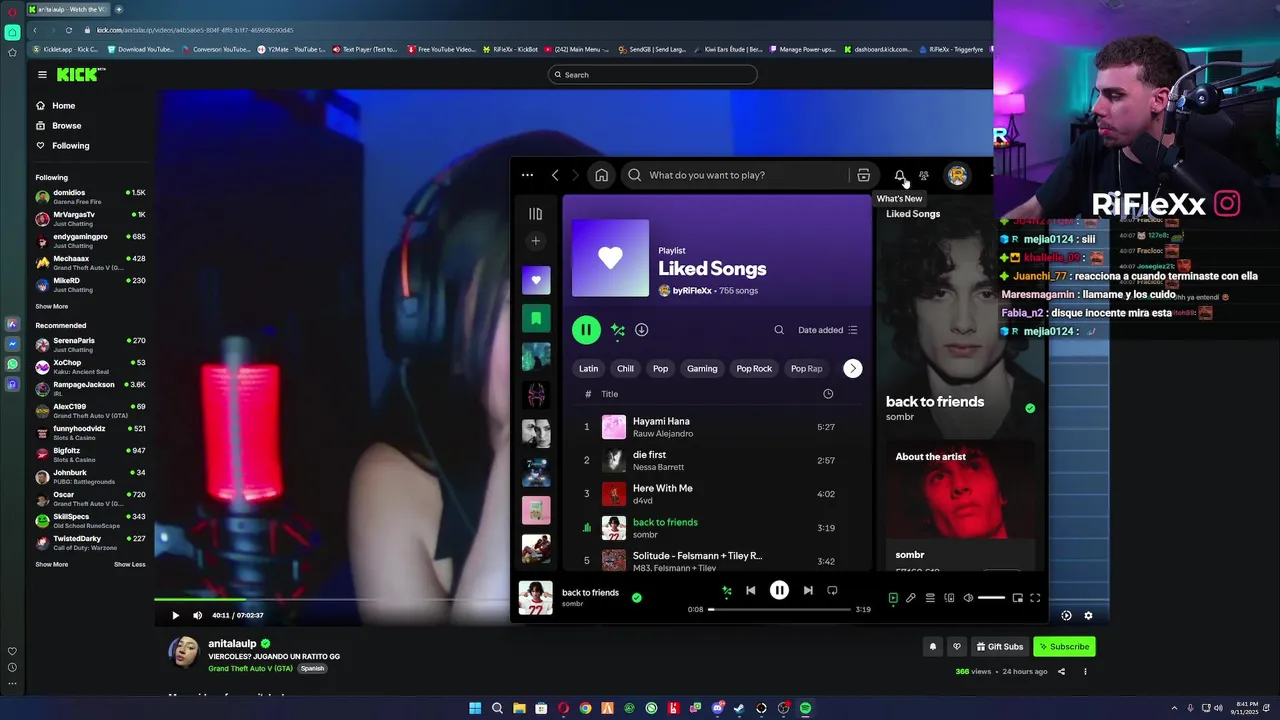Open Your Library icon in Spotify sidebar
This screenshot has width=1280, height=720.
coord(536,213)
